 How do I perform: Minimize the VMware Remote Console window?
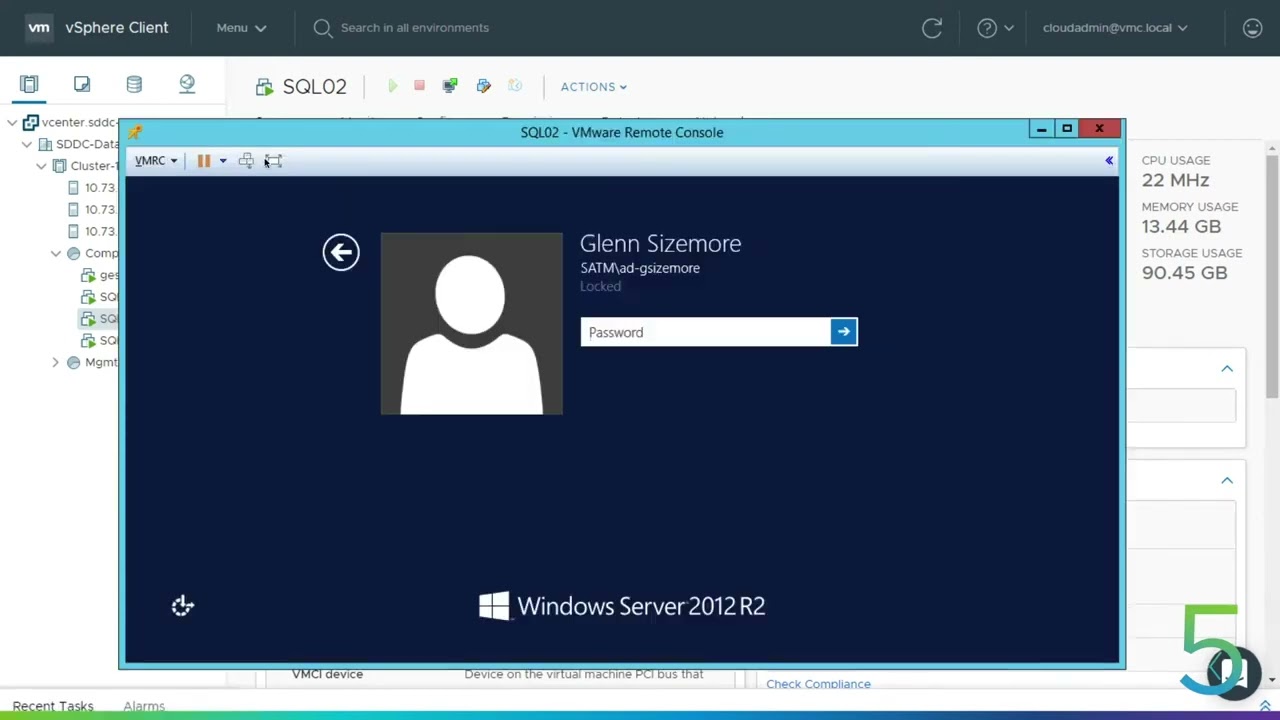click(x=1041, y=129)
